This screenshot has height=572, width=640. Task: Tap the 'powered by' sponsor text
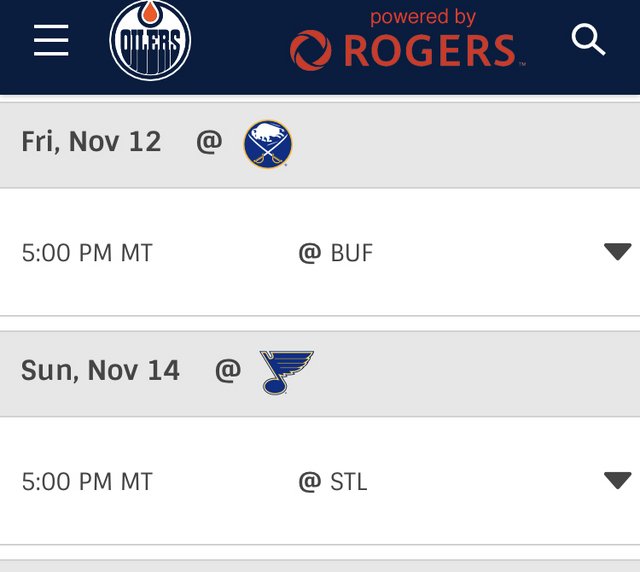pos(423,18)
